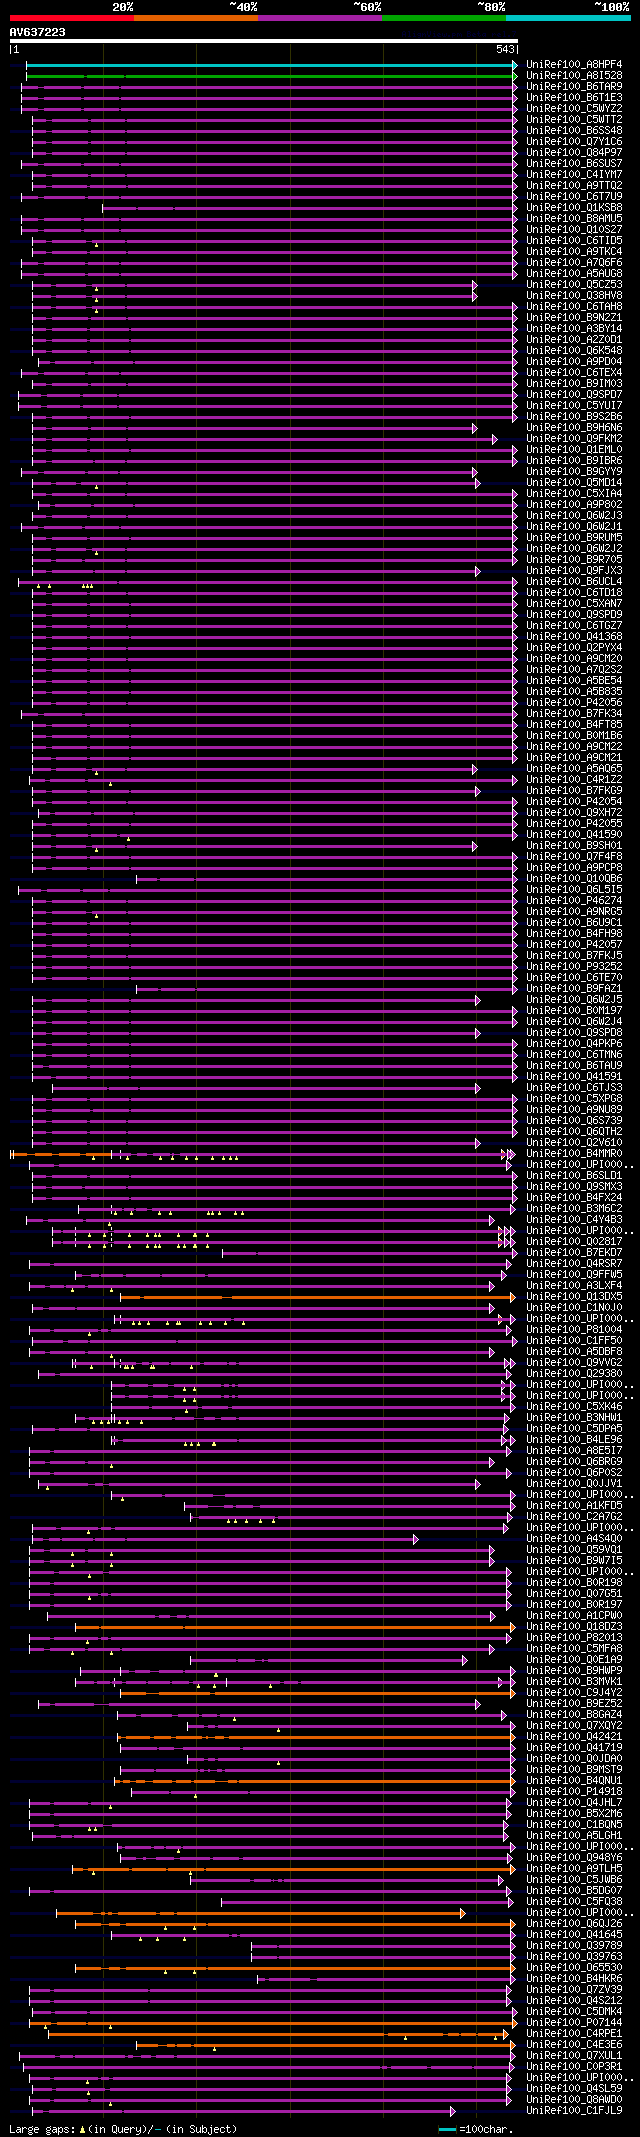Click the green ~80% identity legend segment

click(x=444, y=17)
